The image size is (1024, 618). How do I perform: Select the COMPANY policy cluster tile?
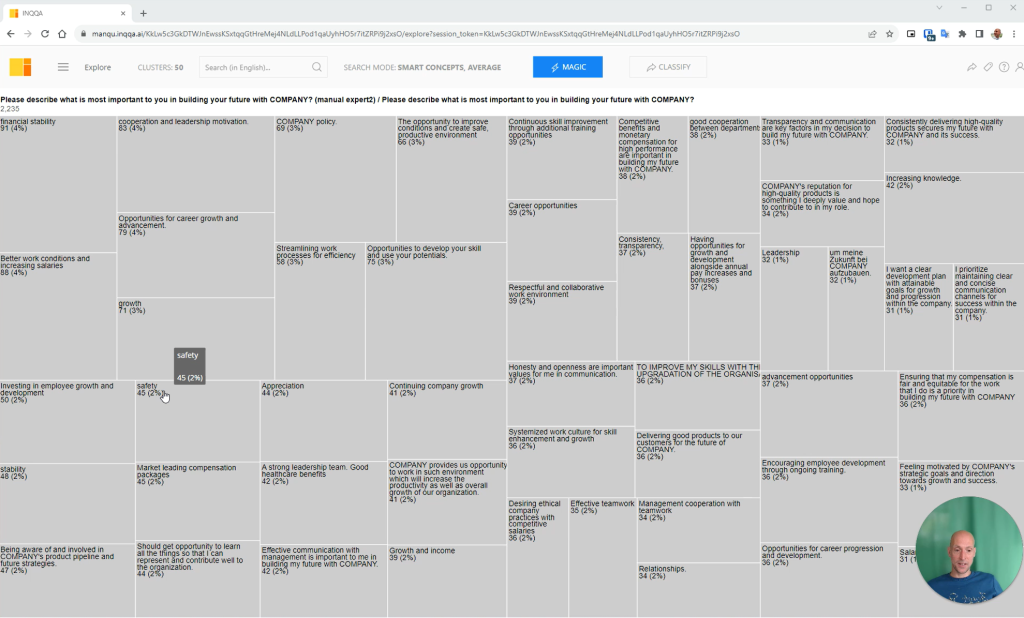click(335, 179)
